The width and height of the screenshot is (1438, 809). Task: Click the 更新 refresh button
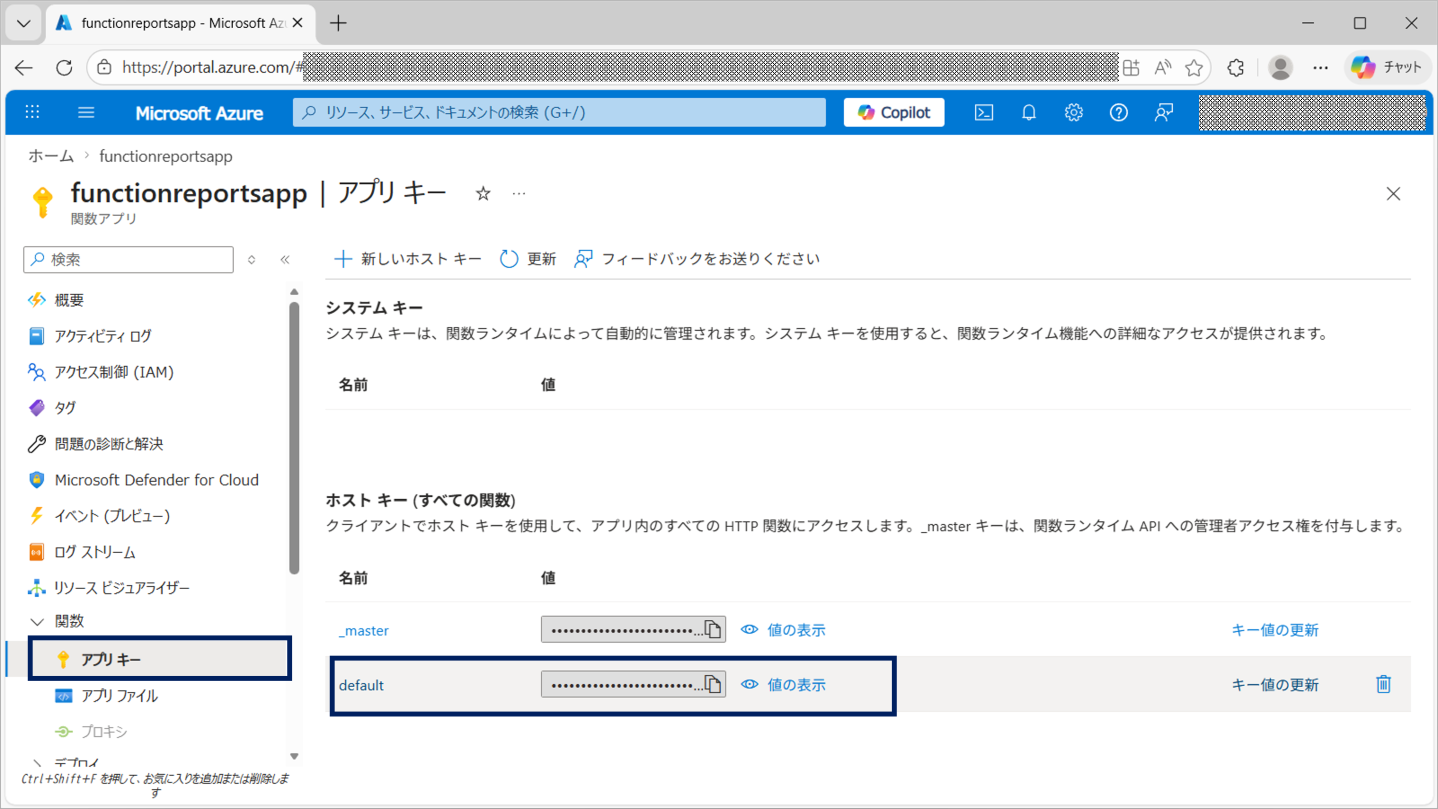coord(528,259)
